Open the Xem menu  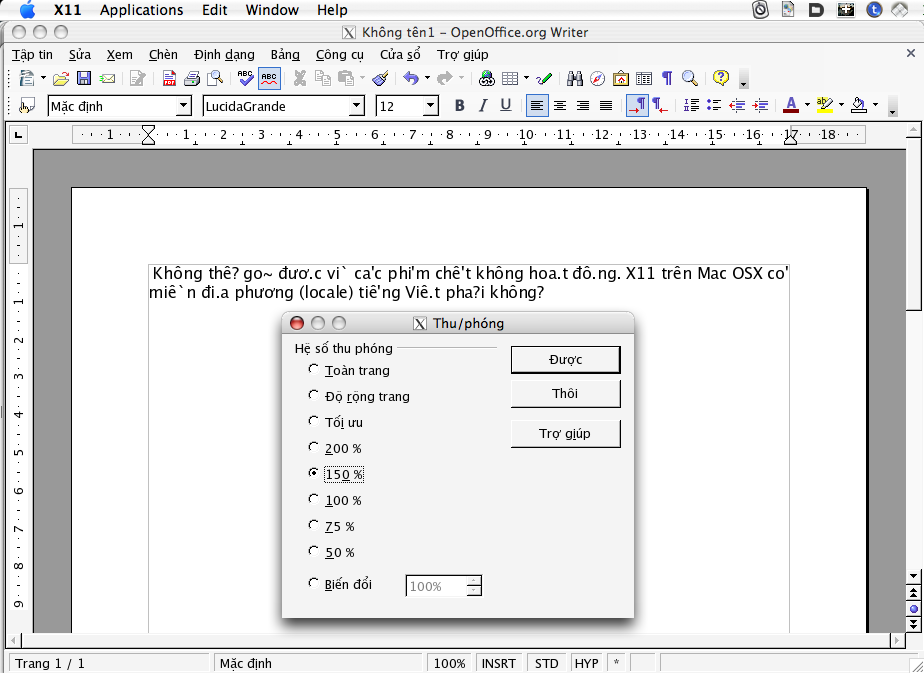point(120,55)
